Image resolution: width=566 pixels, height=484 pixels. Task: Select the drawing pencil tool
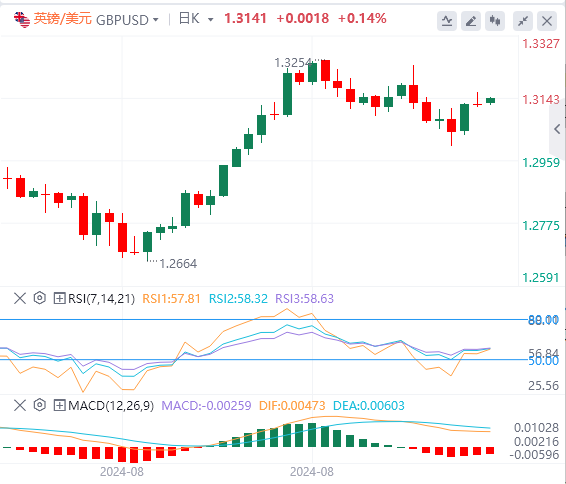coord(471,21)
